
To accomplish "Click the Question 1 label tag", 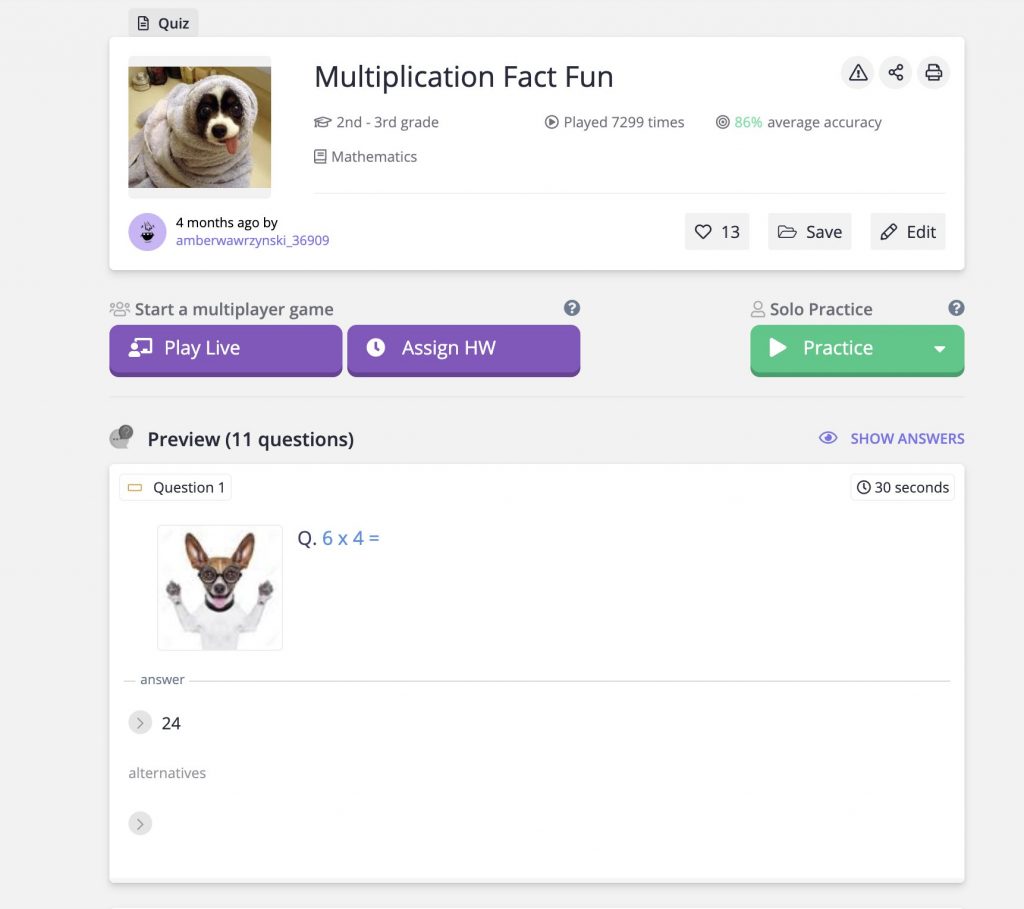I will [176, 488].
